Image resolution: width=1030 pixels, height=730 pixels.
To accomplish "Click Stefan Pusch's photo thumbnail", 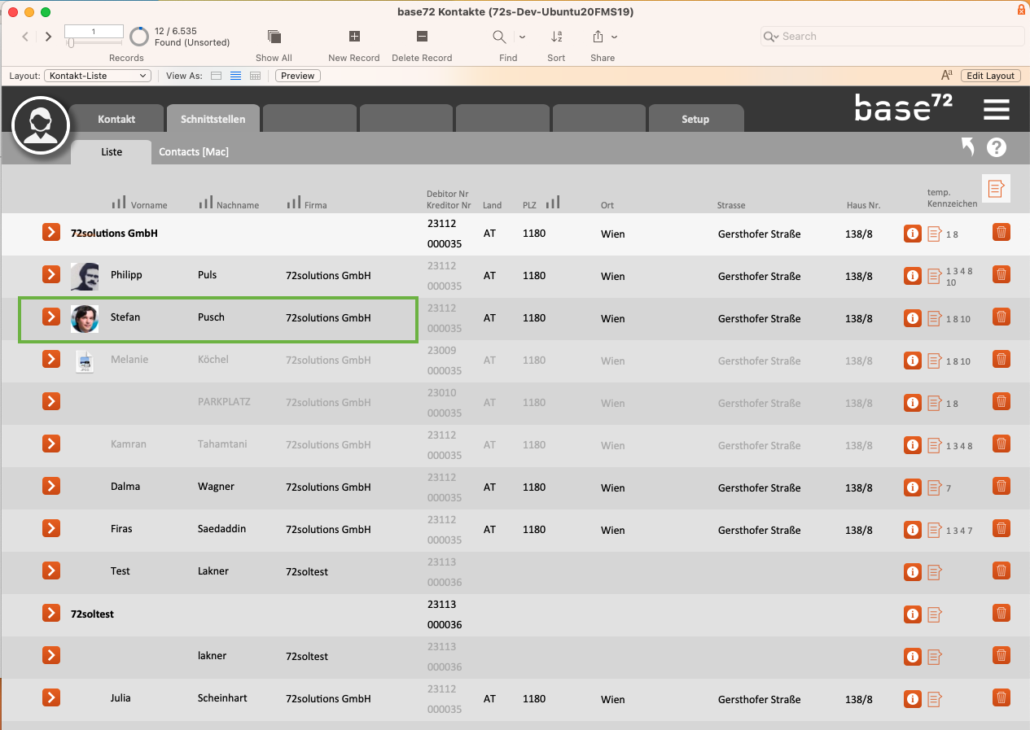I will pyautogui.click(x=85, y=319).
